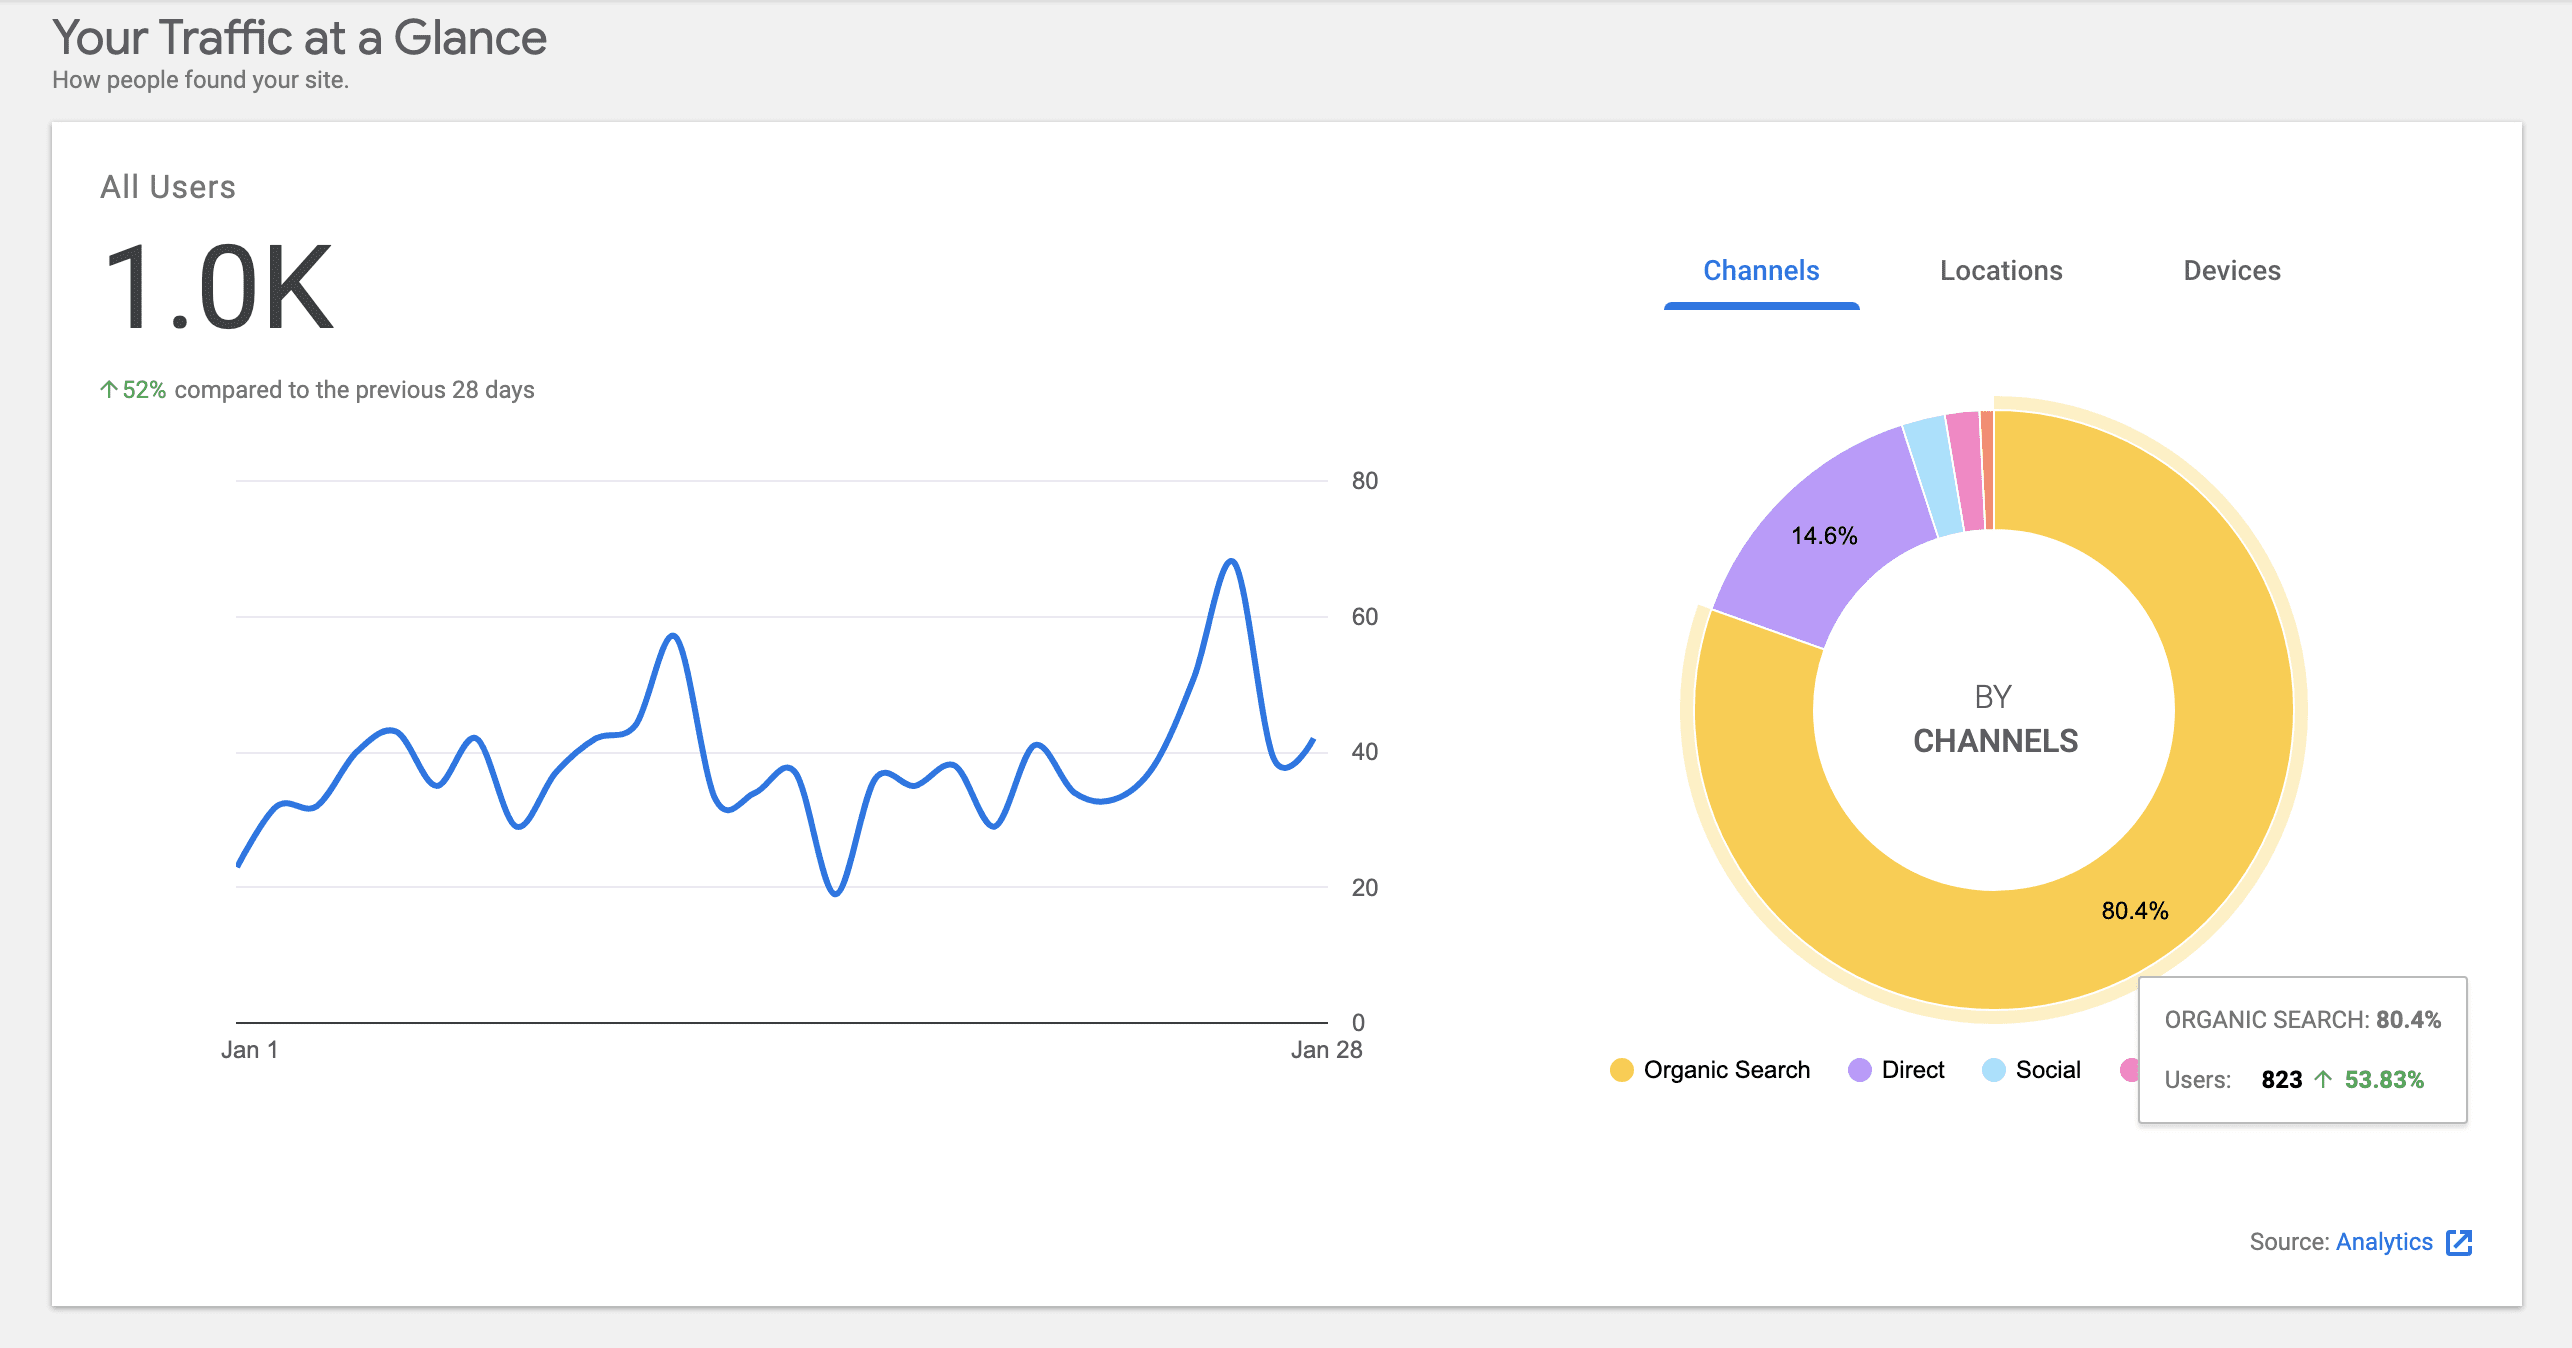
Task: Select the Channels tab
Action: (x=1761, y=270)
